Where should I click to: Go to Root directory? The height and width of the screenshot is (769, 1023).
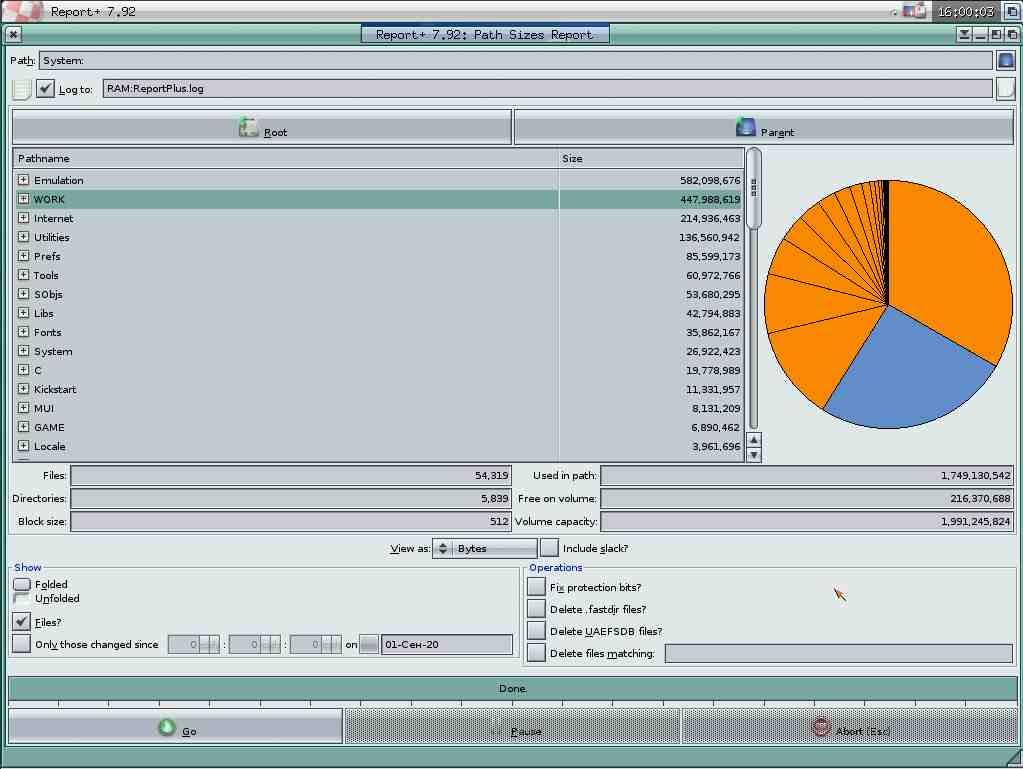pos(262,129)
